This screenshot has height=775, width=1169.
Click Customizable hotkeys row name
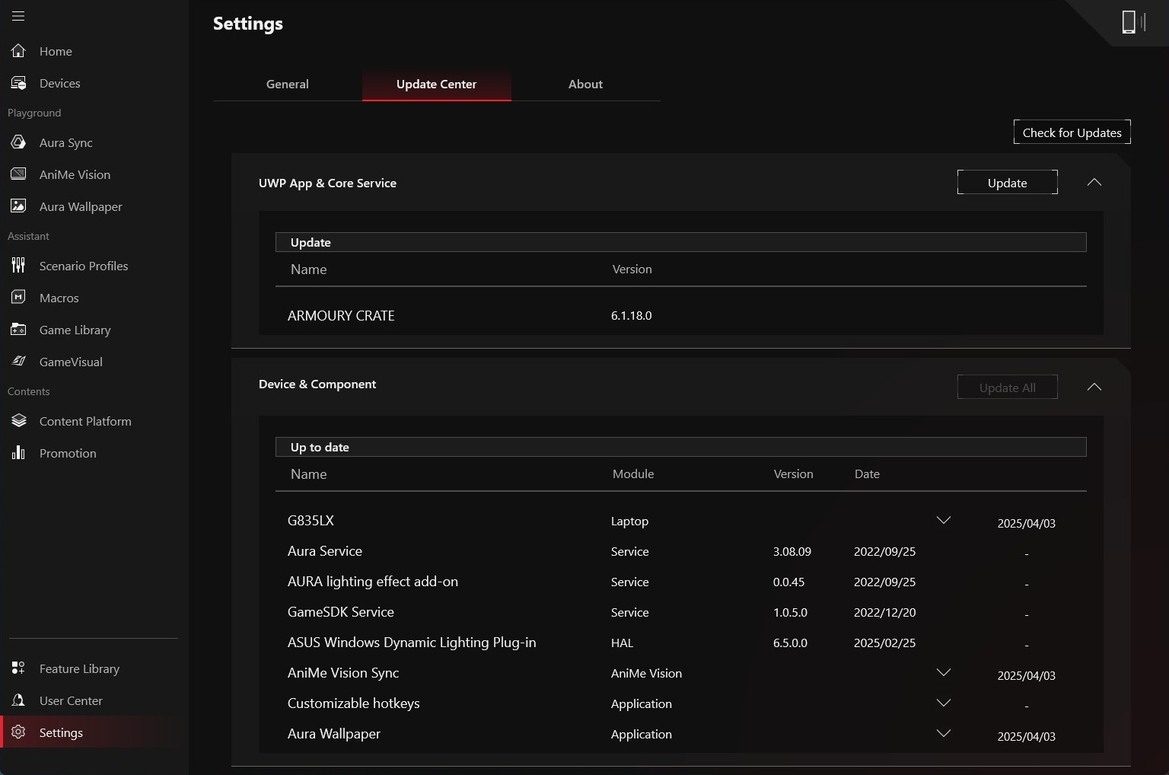353,703
